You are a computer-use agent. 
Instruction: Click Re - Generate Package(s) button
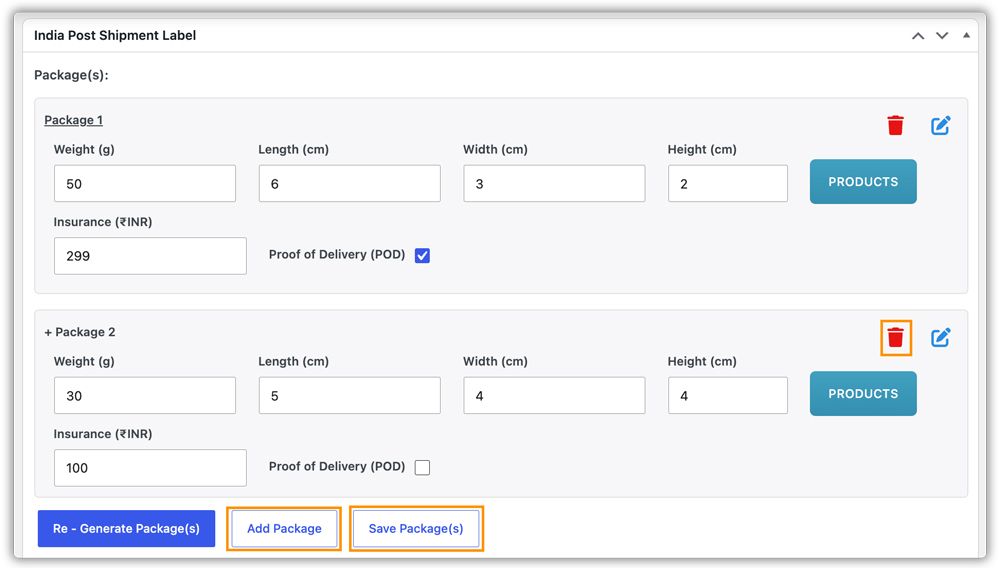click(x=126, y=528)
